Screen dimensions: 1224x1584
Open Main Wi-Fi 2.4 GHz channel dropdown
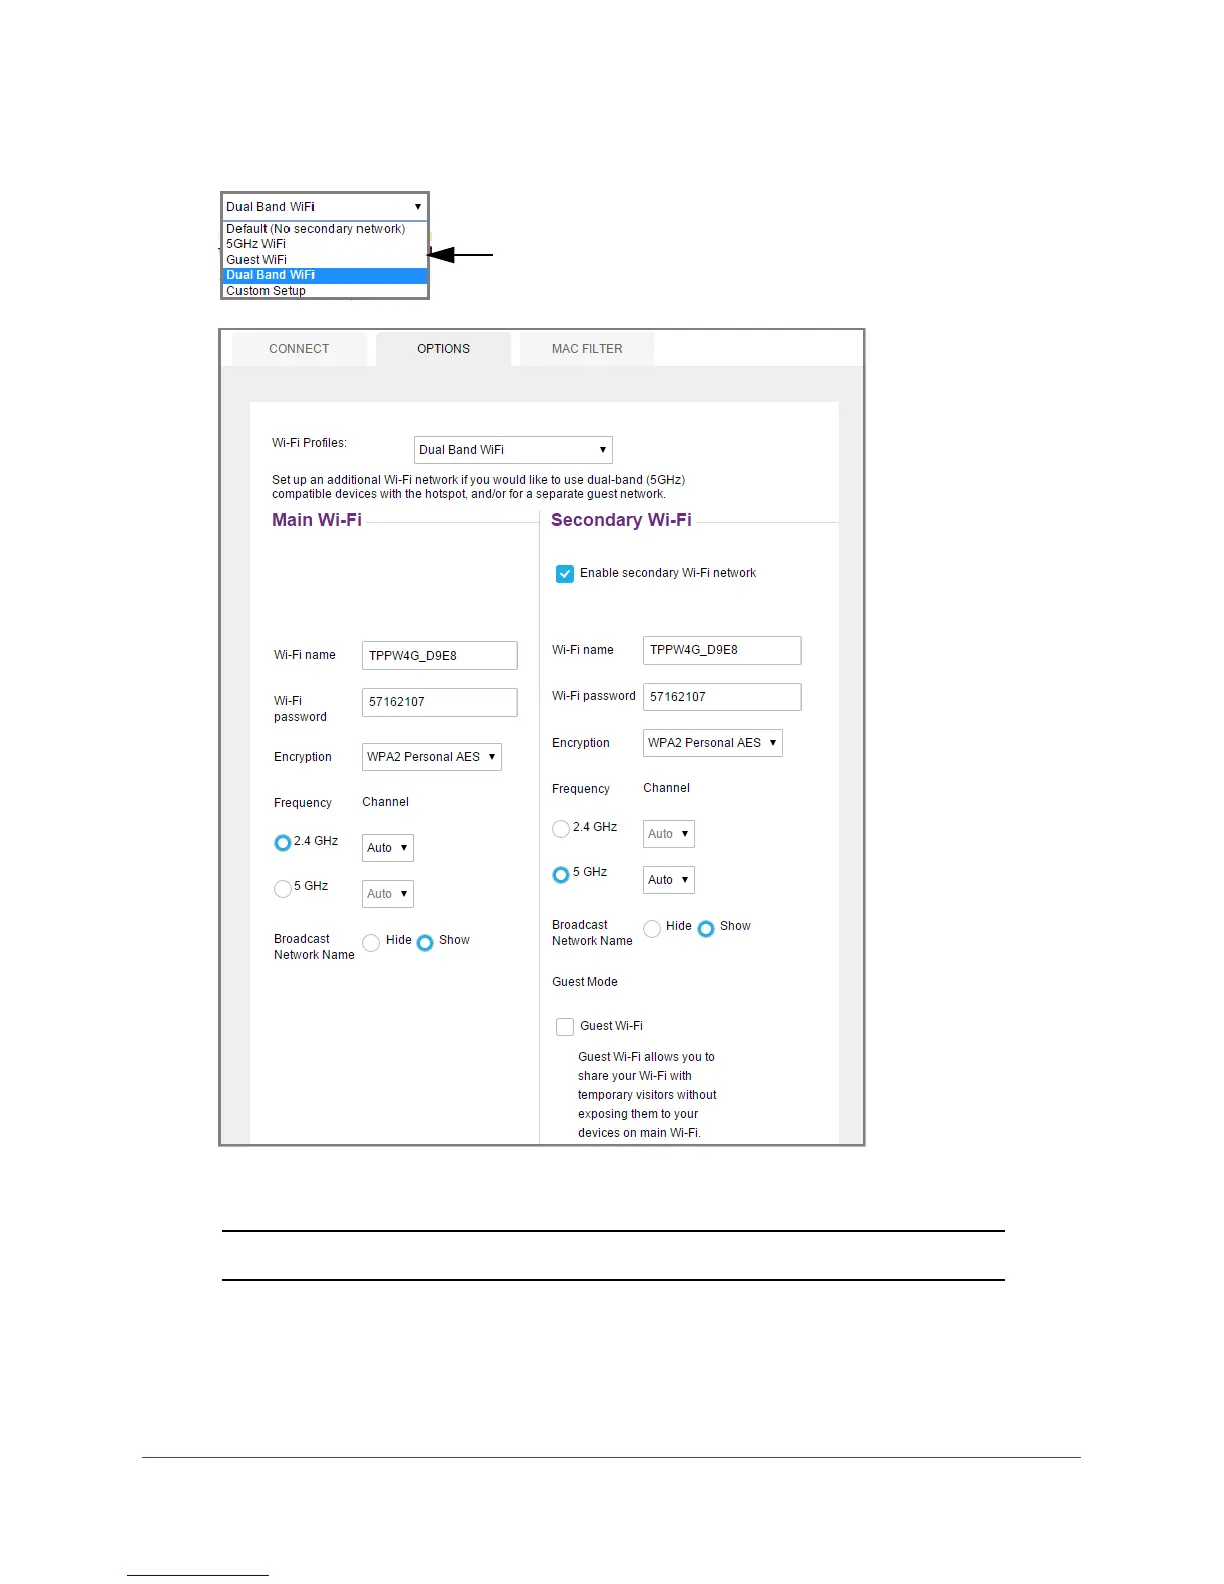(387, 848)
